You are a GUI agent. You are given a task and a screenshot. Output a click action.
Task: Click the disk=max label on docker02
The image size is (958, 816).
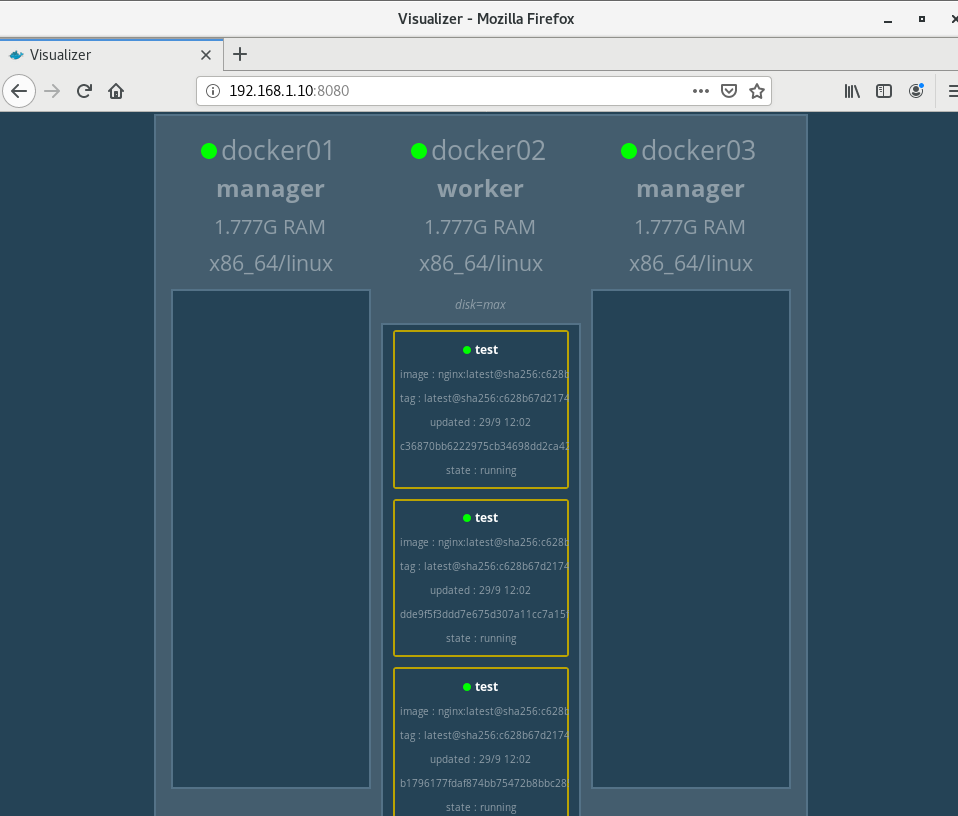[x=480, y=305]
